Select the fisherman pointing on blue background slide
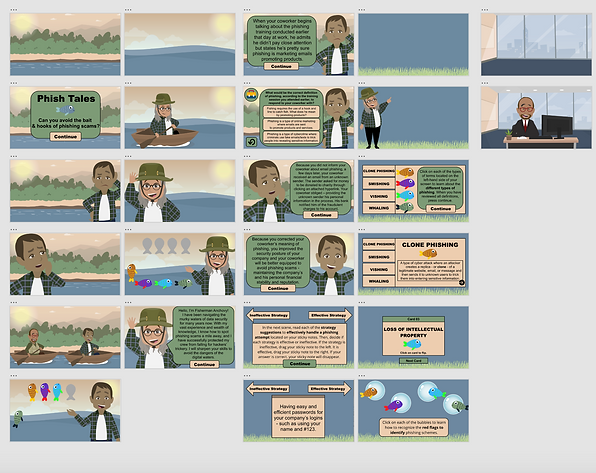The image size is (596, 473). coord(413,117)
